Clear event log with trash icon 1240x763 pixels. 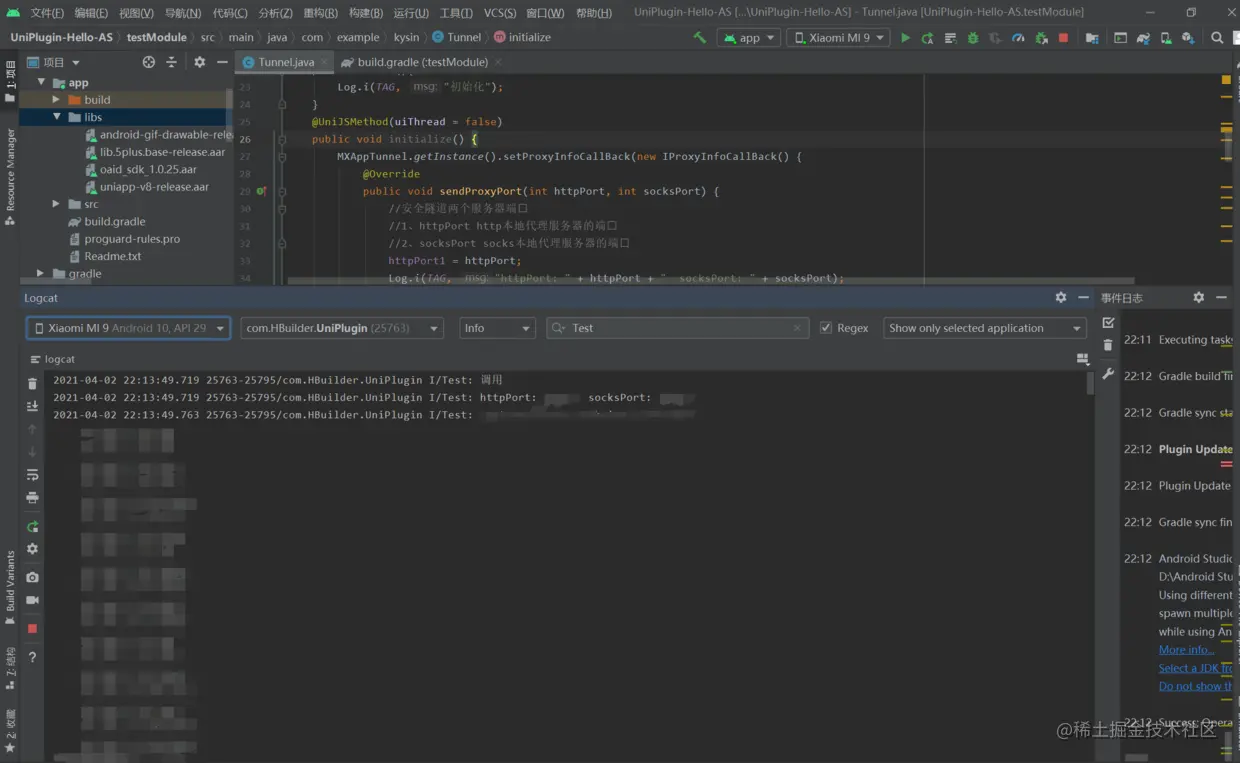coord(1108,345)
